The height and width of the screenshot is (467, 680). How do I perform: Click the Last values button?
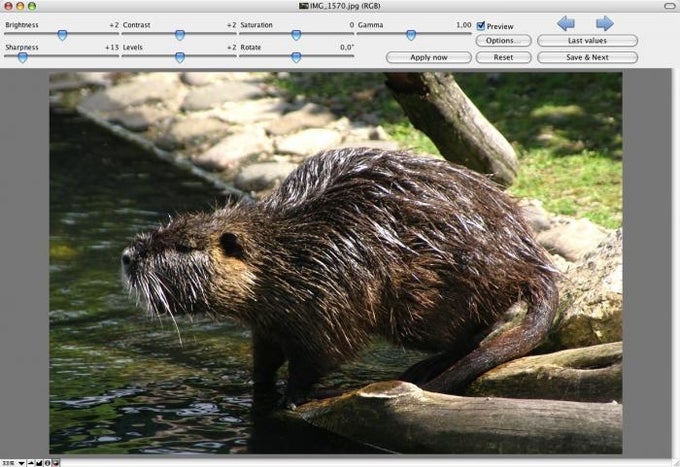[587, 40]
